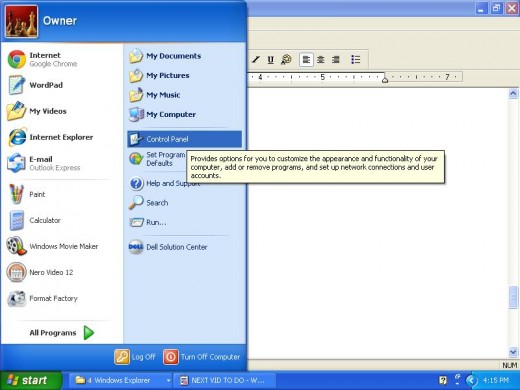520x390 pixels.
Task: Toggle underline formatting in WordPad toolbar
Action: tap(271, 60)
